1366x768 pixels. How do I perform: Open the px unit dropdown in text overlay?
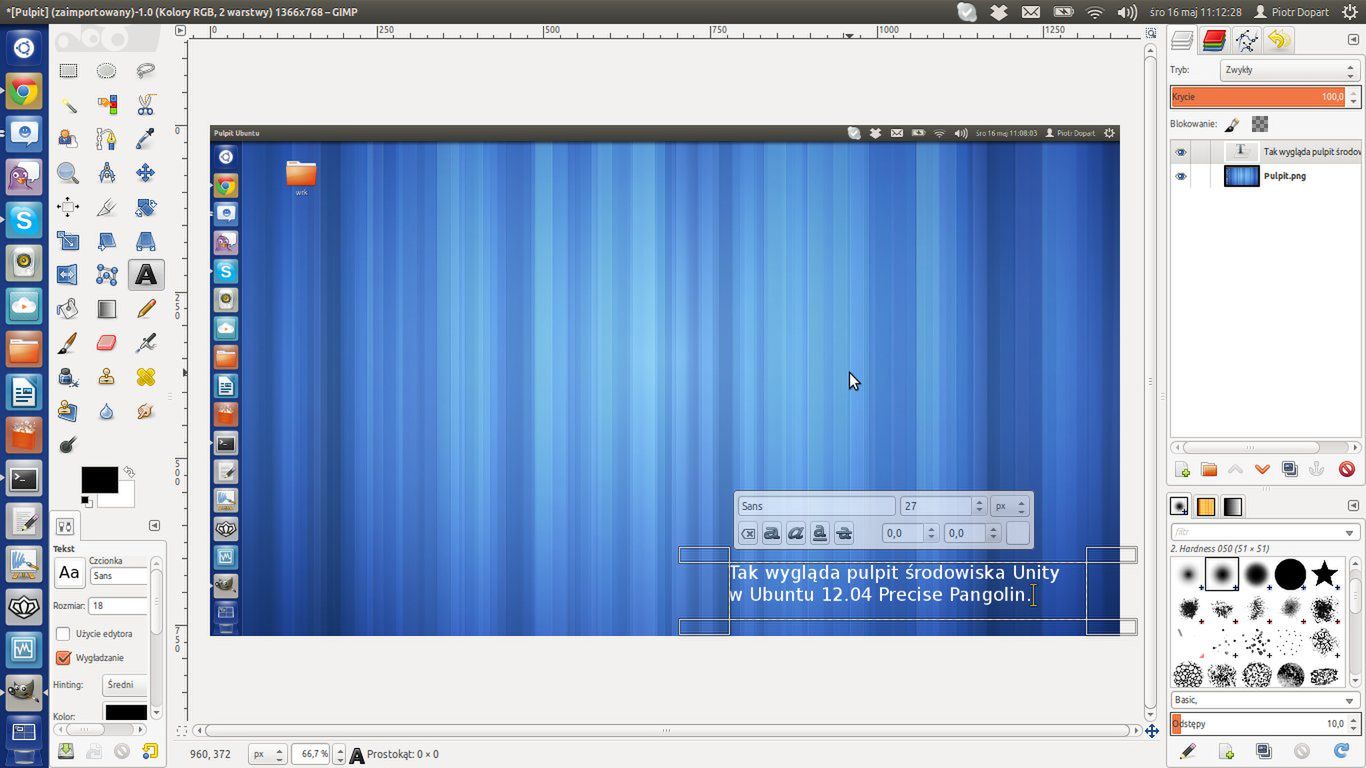pos(1009,507)
